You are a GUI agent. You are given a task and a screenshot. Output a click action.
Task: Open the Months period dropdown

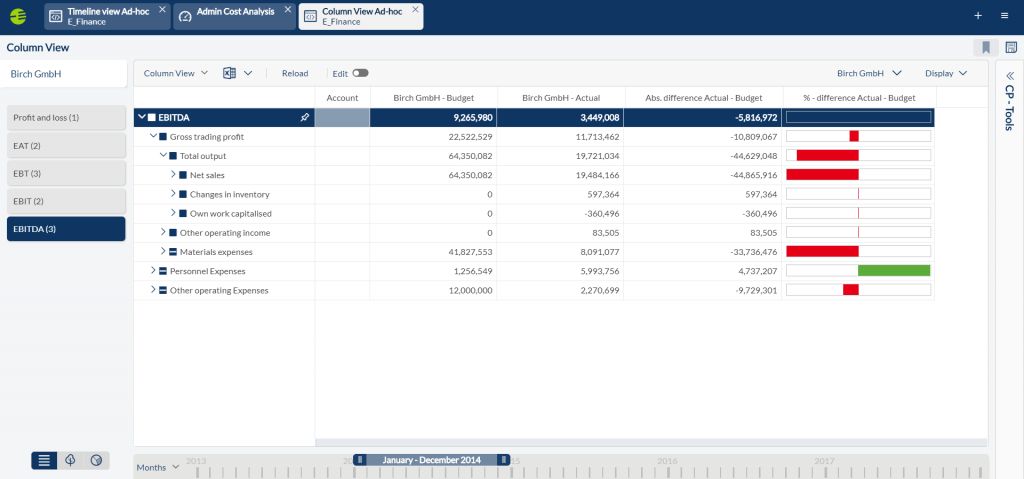157,467
